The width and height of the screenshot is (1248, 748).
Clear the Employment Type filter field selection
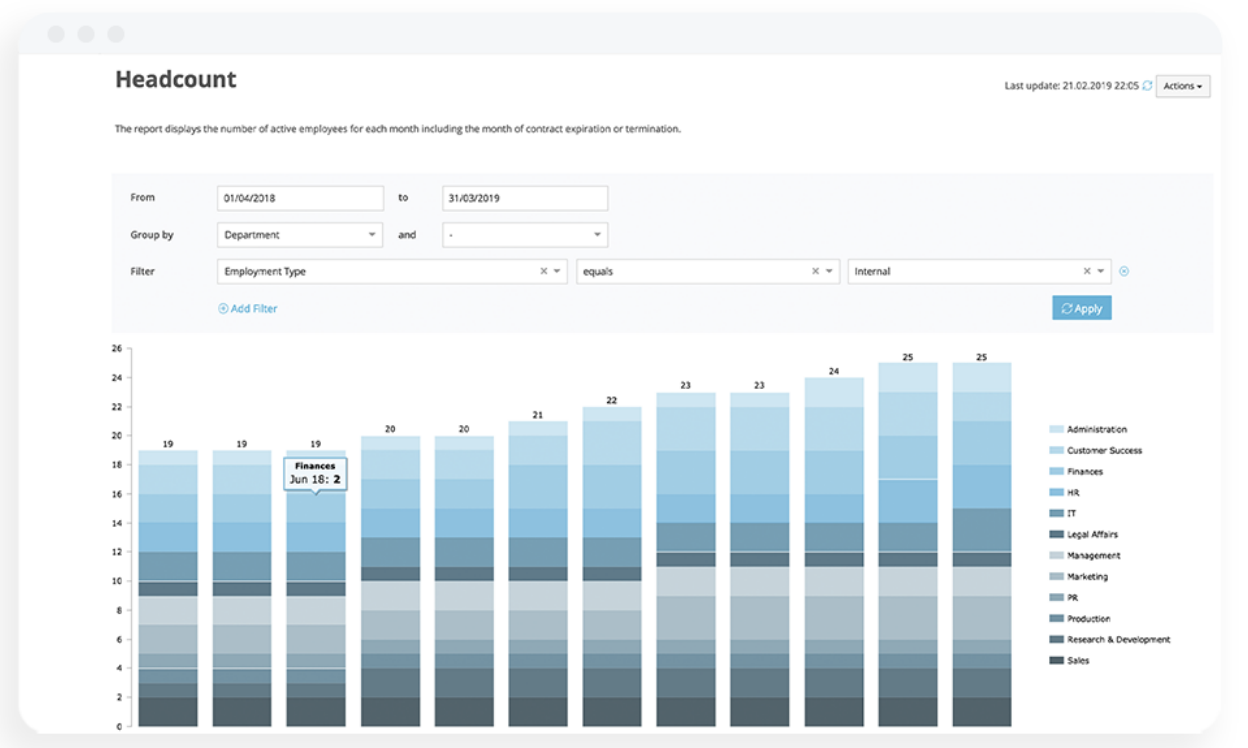point(544,271)
